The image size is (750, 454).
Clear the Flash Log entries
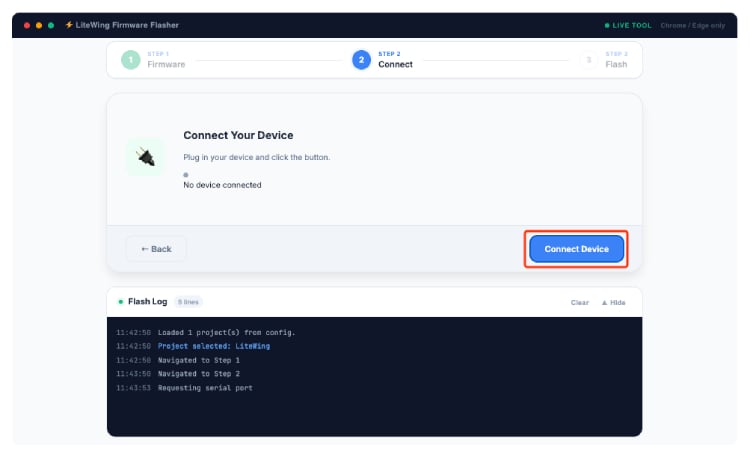click(x=579, y=302)
